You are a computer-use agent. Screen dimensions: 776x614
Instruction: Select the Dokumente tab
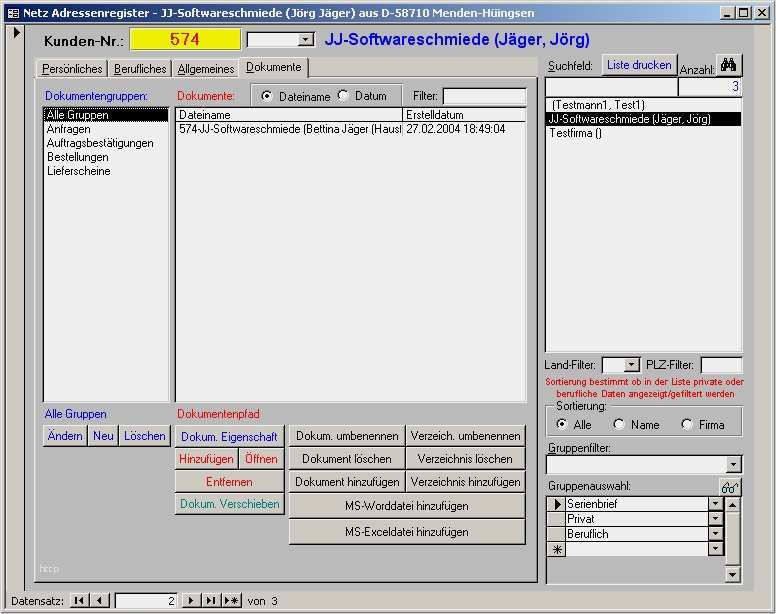point(274,67)
